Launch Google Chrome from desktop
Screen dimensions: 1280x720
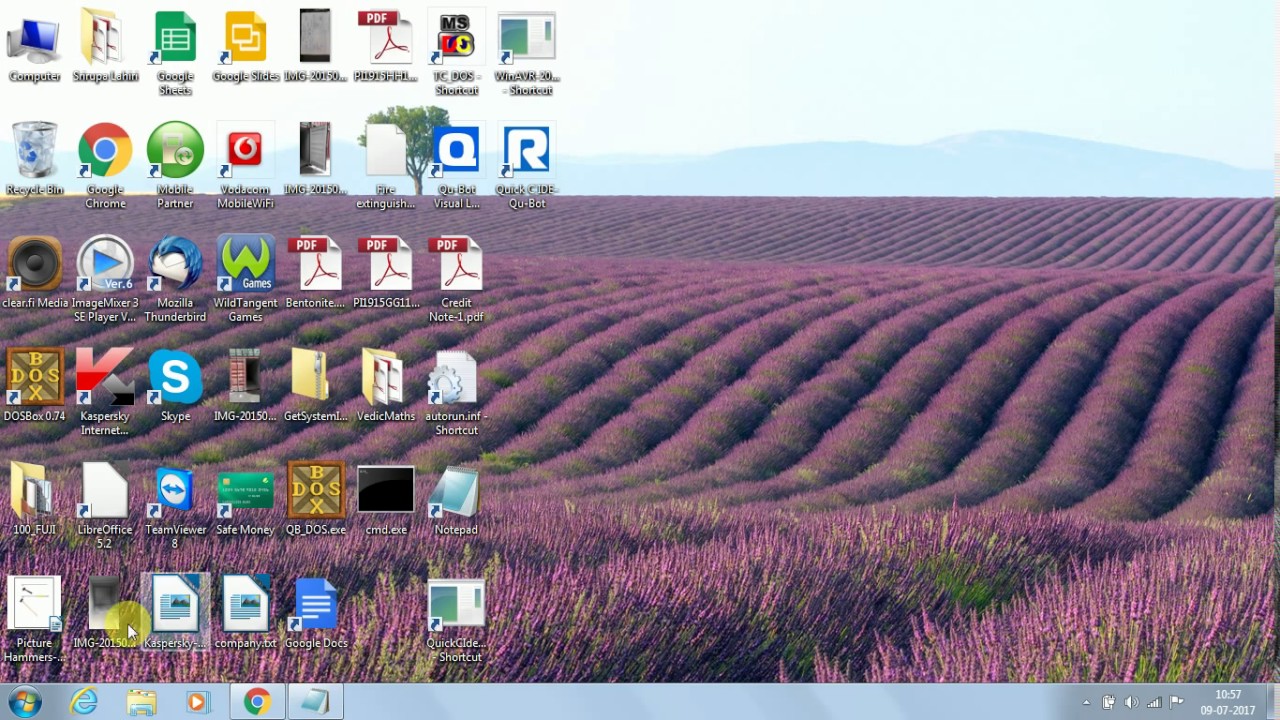(x=105, y=166)
